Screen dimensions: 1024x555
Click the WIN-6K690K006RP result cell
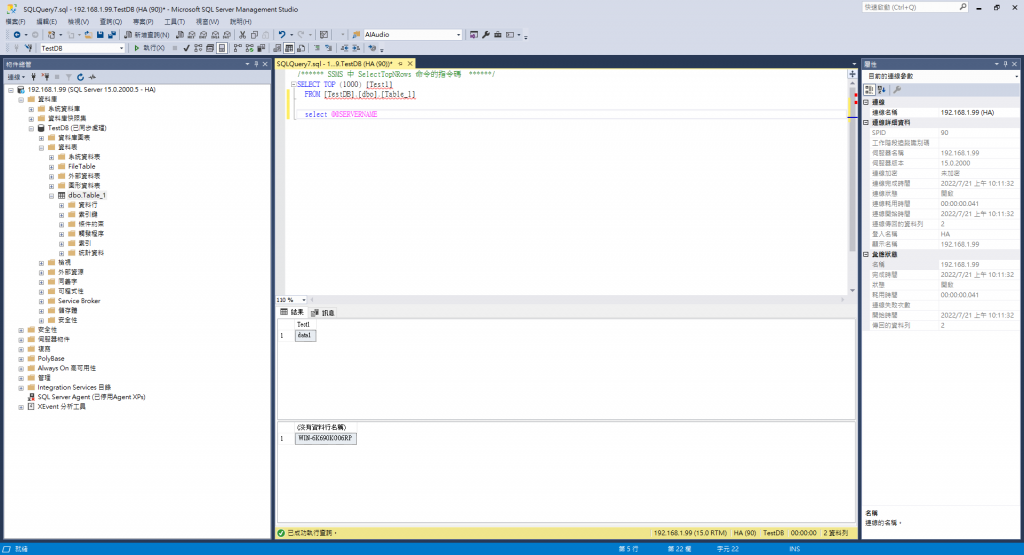tap(325, 438)
